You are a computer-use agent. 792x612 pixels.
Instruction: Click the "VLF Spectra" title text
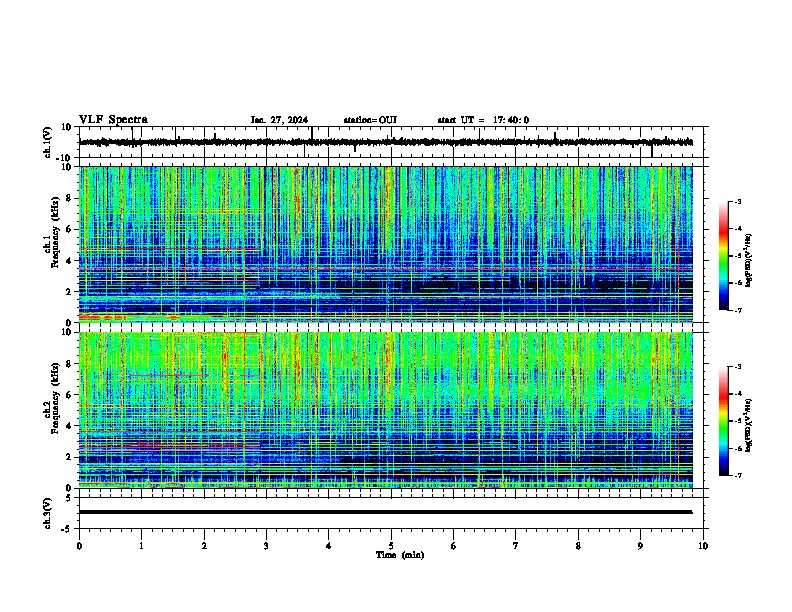point(113,120)
